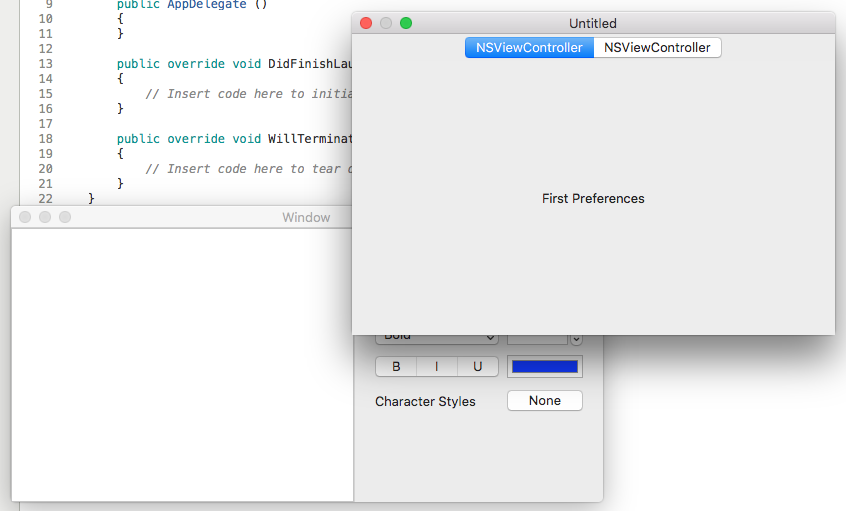Open the font style dropdown behind Untitled window

[436, 339]
